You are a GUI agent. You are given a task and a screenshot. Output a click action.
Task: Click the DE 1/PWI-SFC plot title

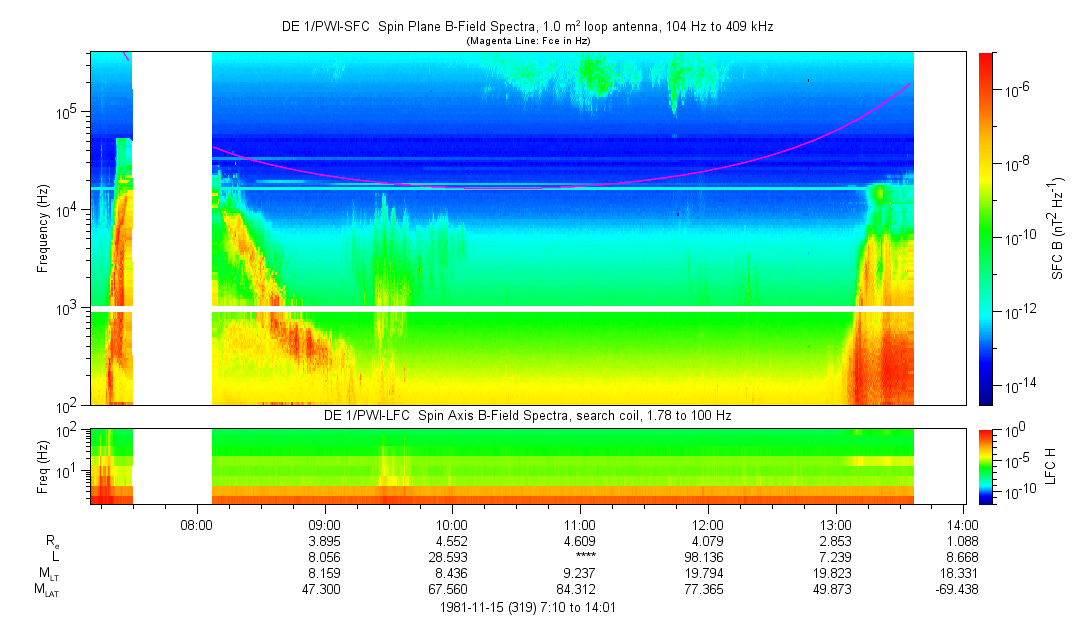click(526, 27)
